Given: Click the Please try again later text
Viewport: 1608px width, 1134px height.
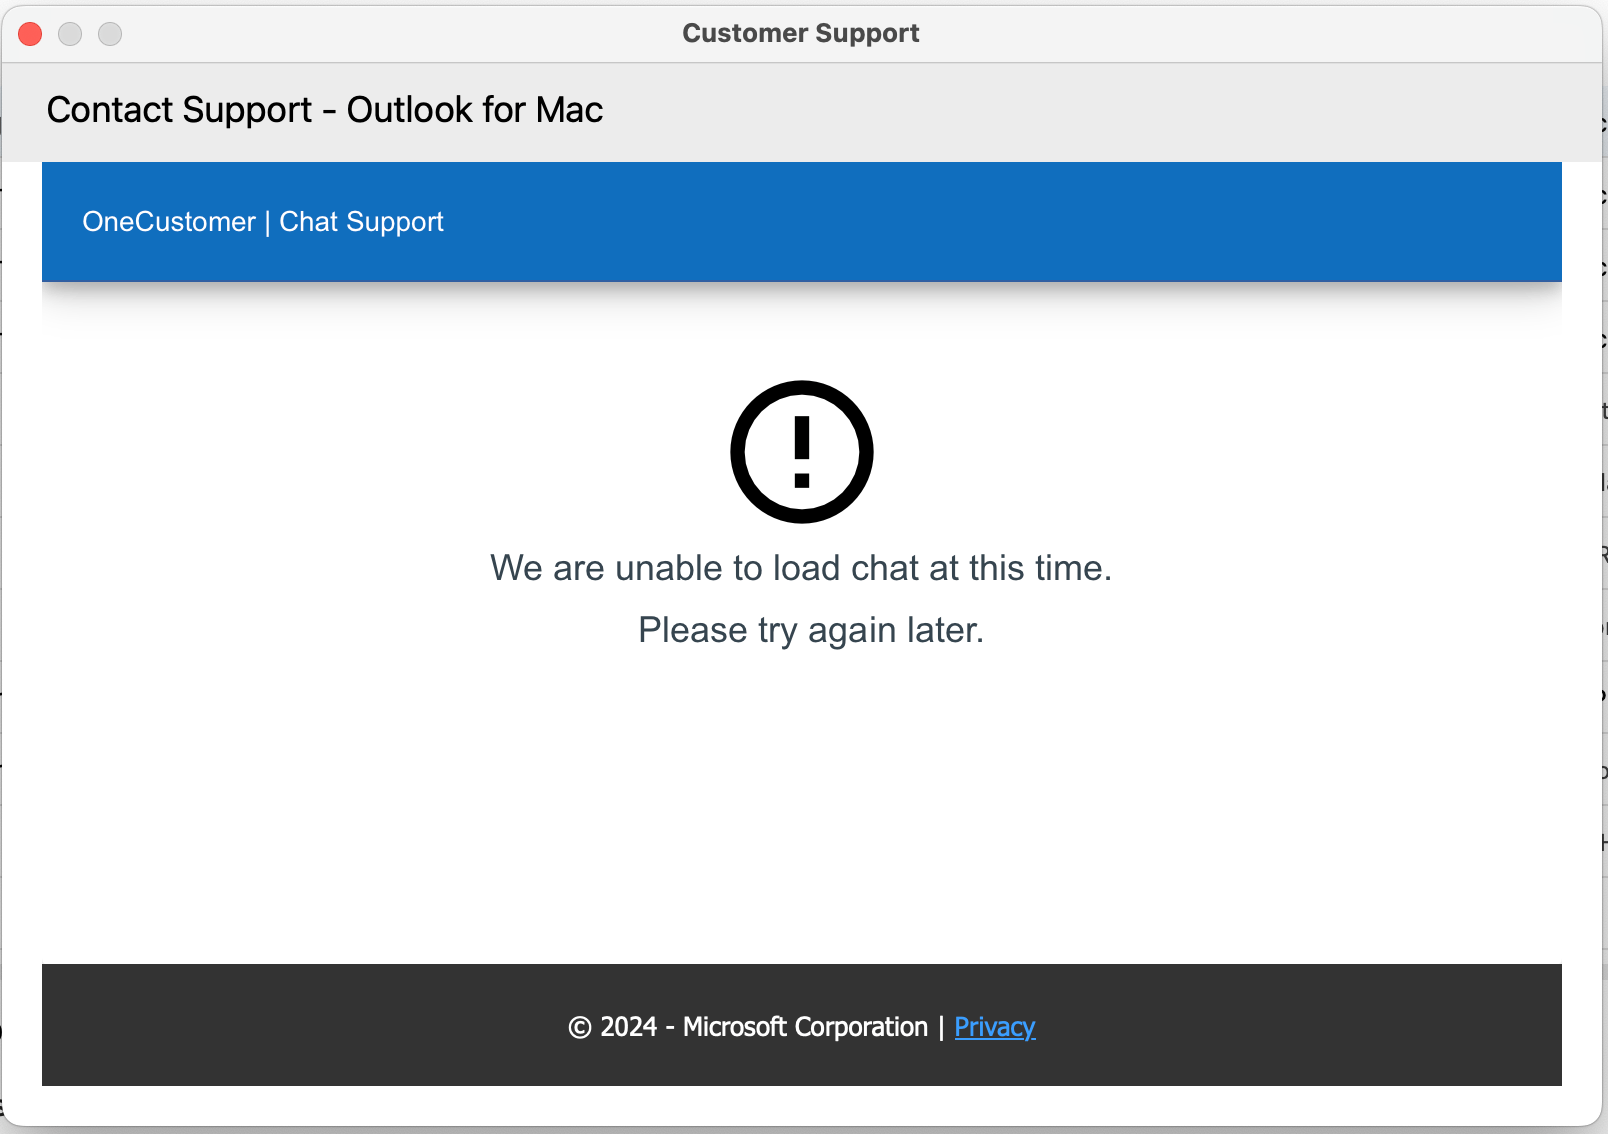Looking at the screenshot, I should [811, 630].
